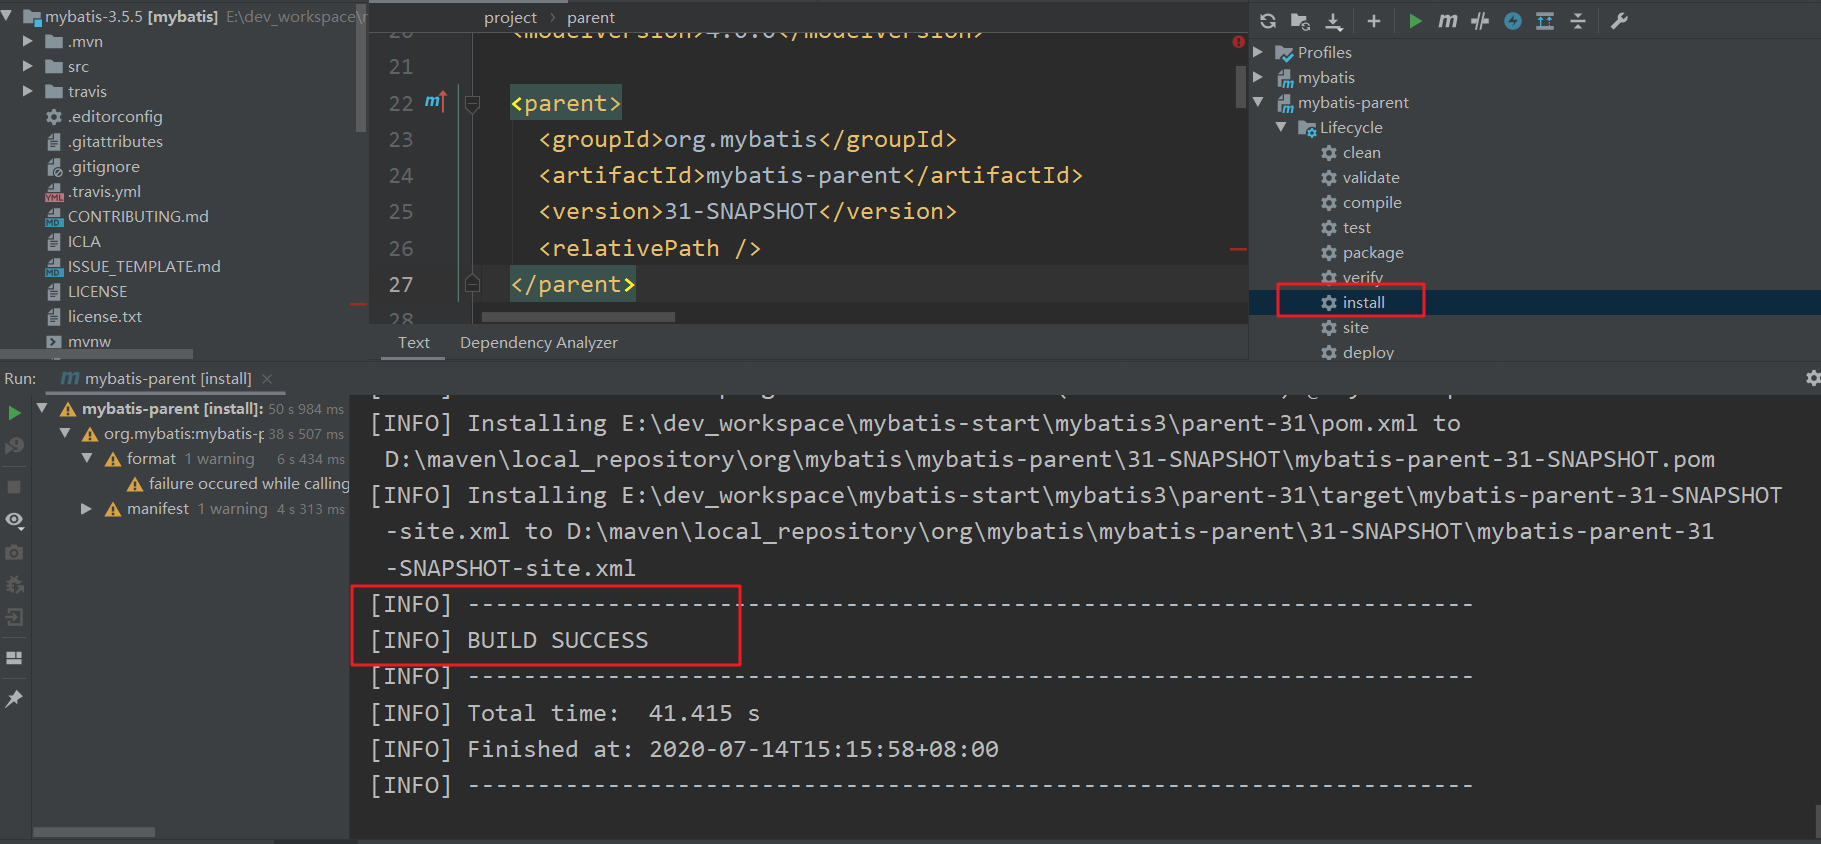This screenshot has width=1821, height=844.
Task: Click Generate Sources and Update Folders icon
Action: tap(1300, 21)
